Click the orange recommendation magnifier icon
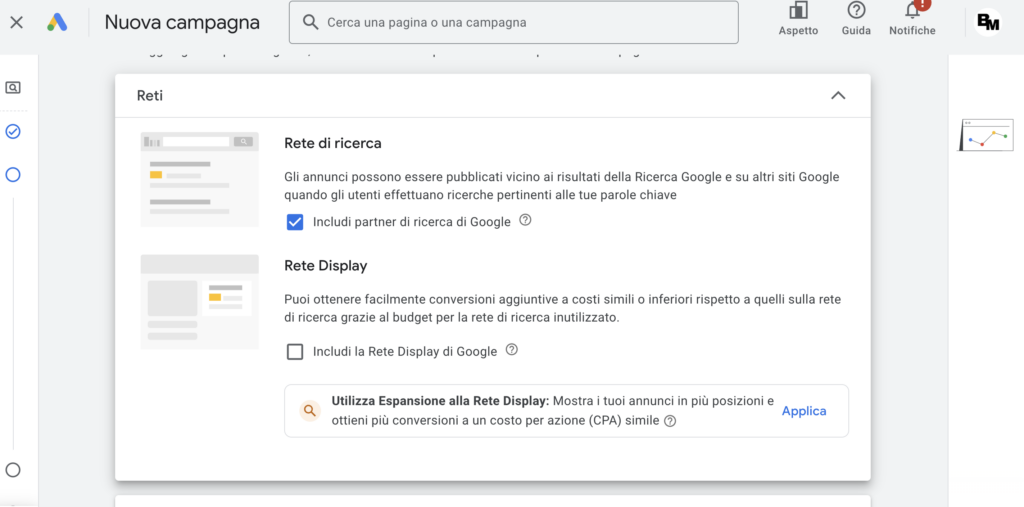1024x507 pixels. point(310,410)
